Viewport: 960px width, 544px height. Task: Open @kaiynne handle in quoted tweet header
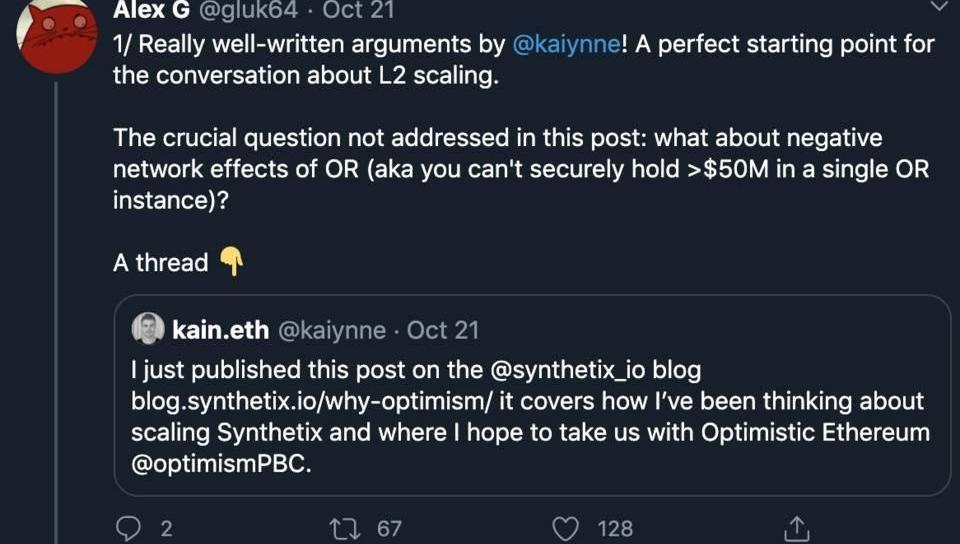pos(331,330)
